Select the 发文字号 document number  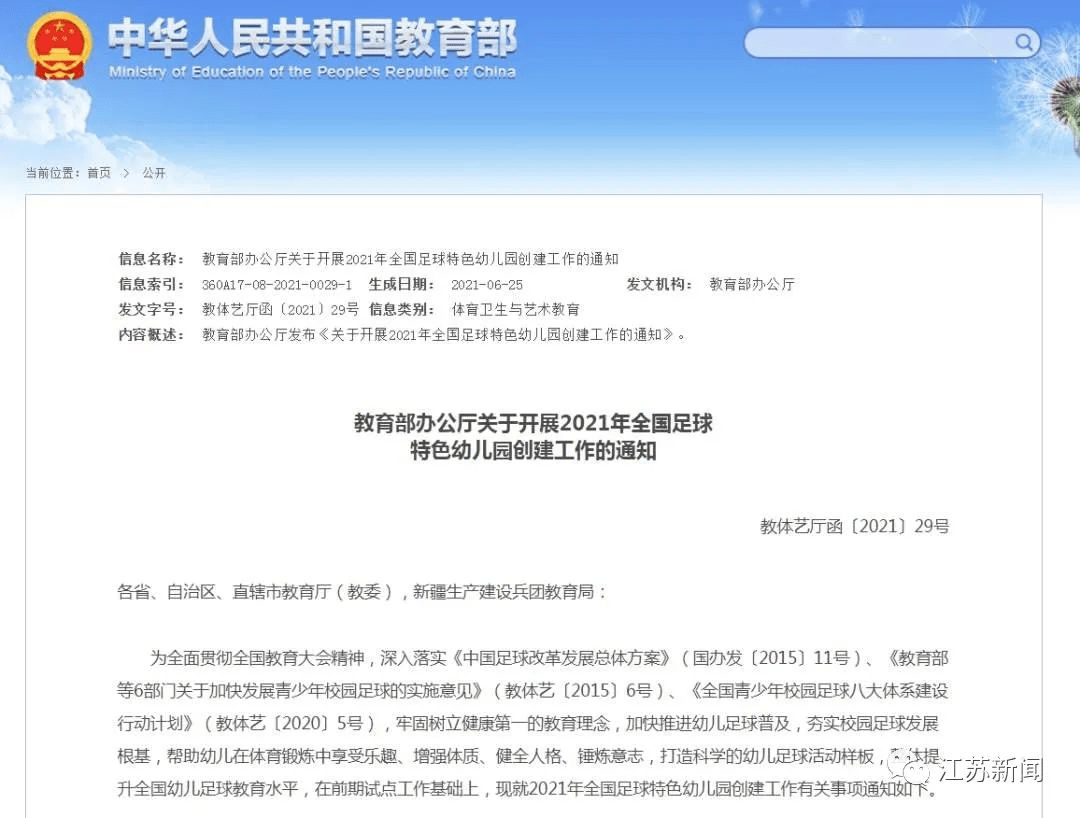pos(282,309)
